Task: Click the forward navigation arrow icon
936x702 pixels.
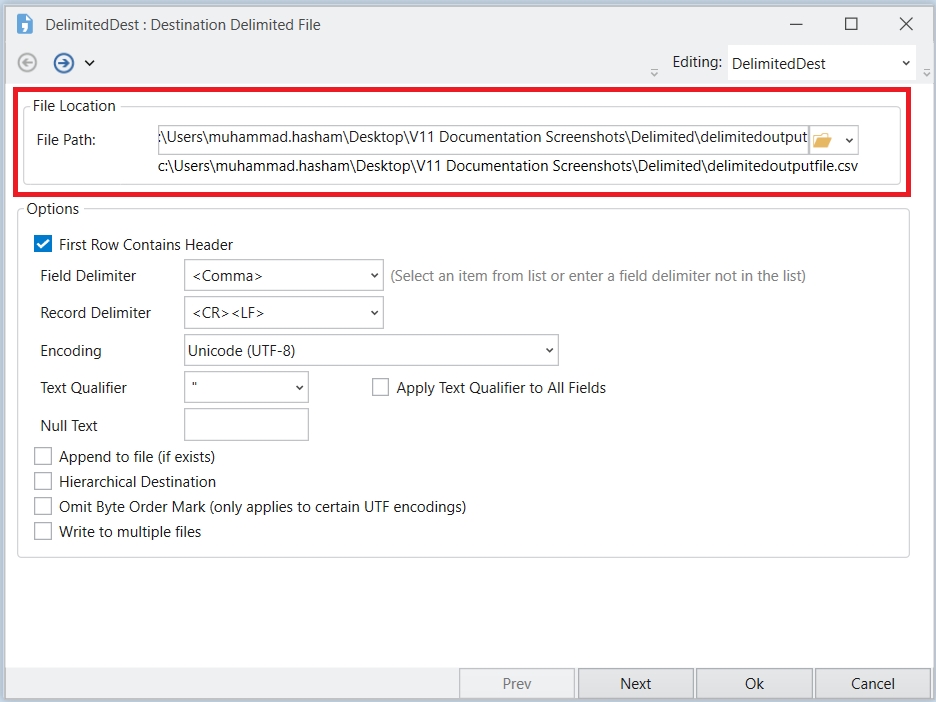Action: 63,63
